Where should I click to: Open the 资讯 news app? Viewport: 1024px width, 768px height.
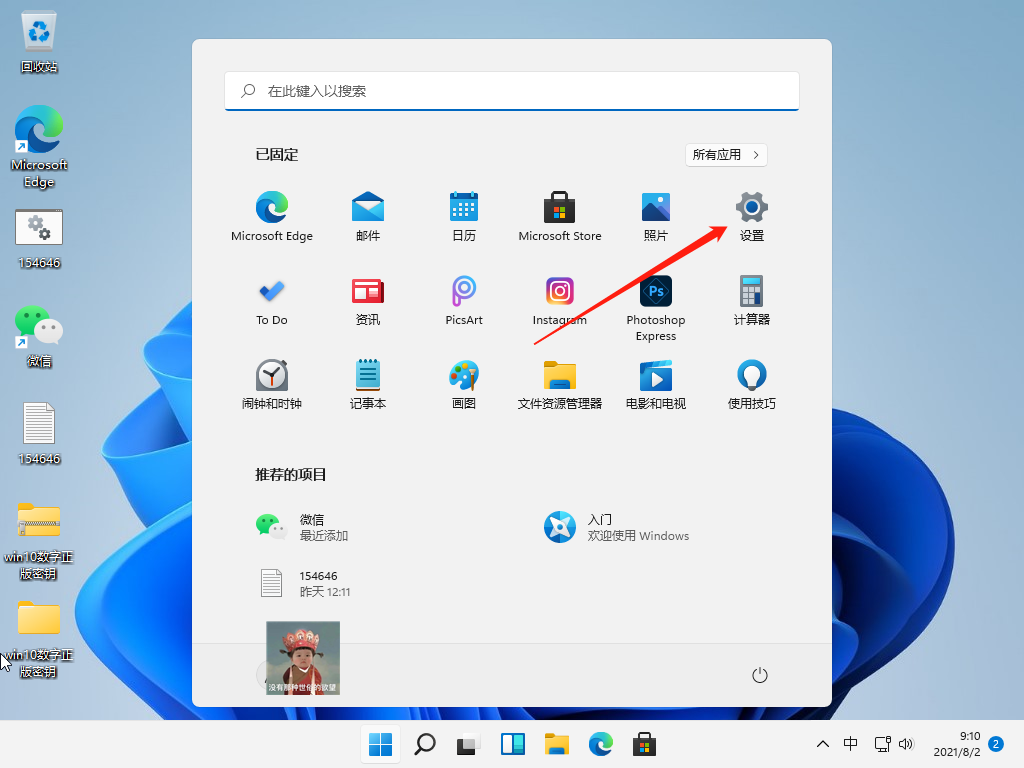368,301
